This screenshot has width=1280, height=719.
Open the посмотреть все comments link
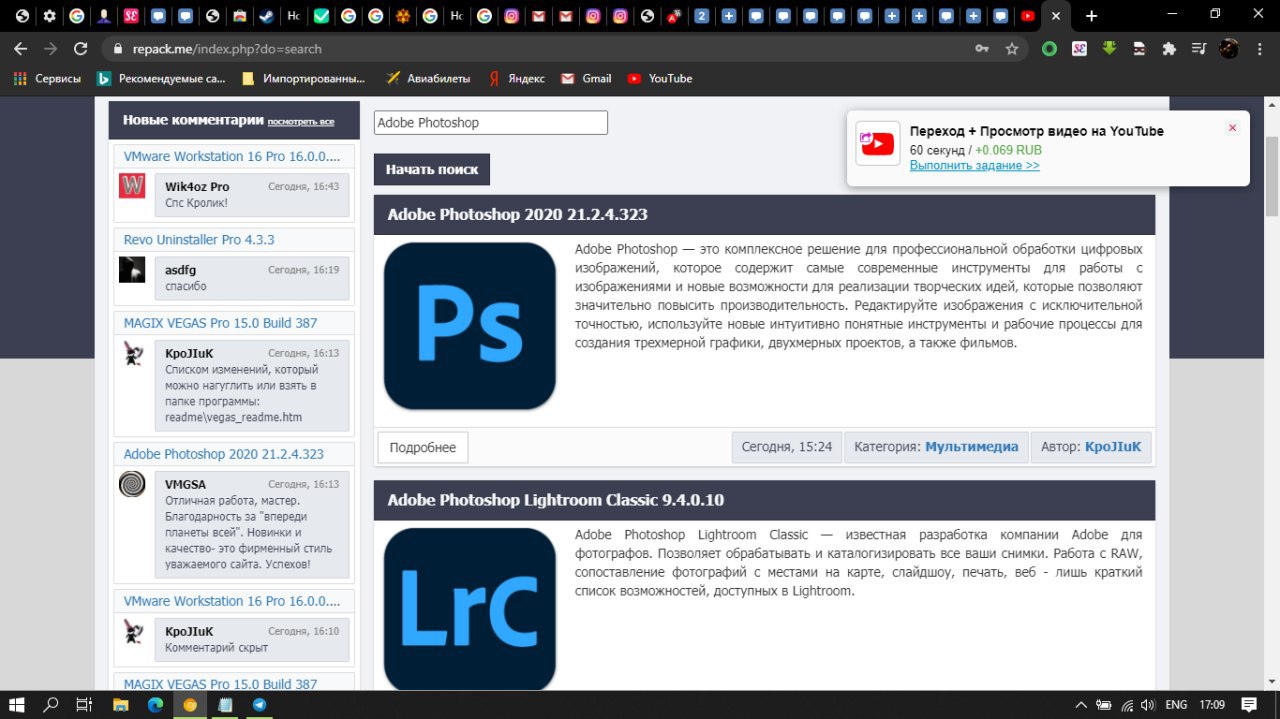tap(301, 121)
